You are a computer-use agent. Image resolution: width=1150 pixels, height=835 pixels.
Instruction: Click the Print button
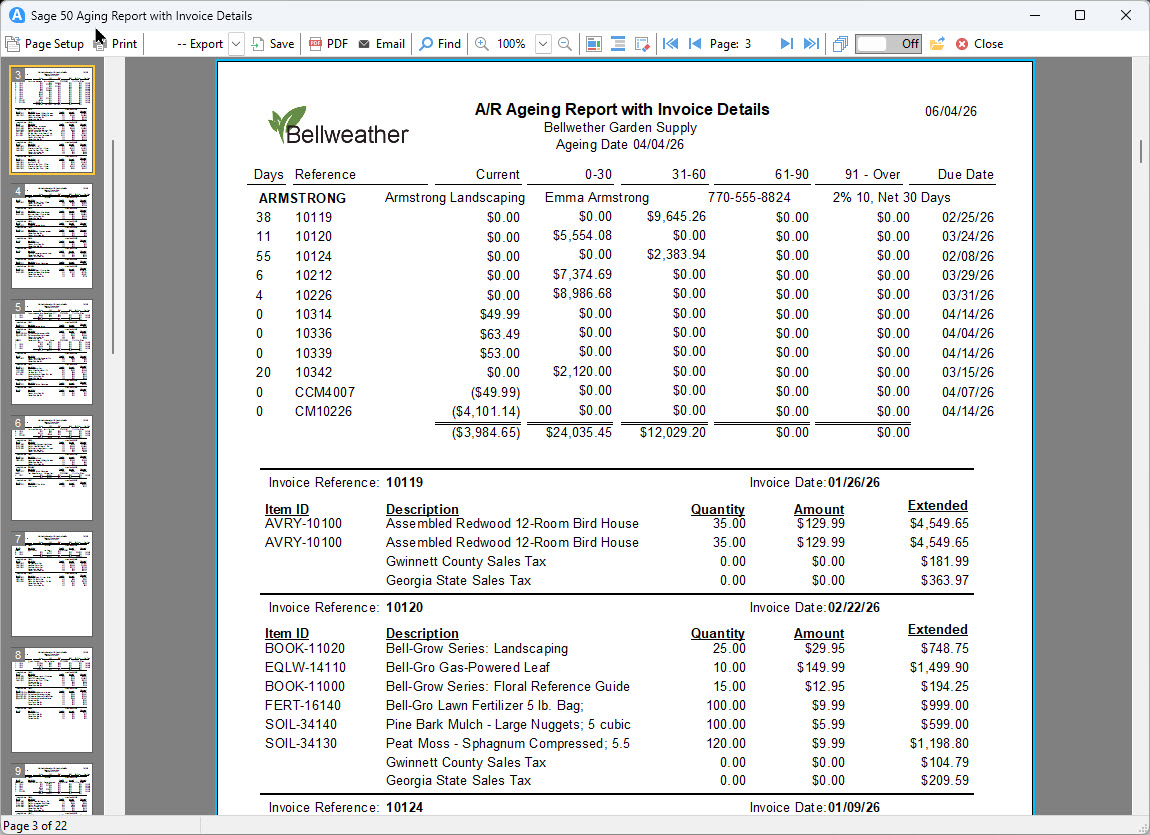pyautogui.click(x=115, y=44)
